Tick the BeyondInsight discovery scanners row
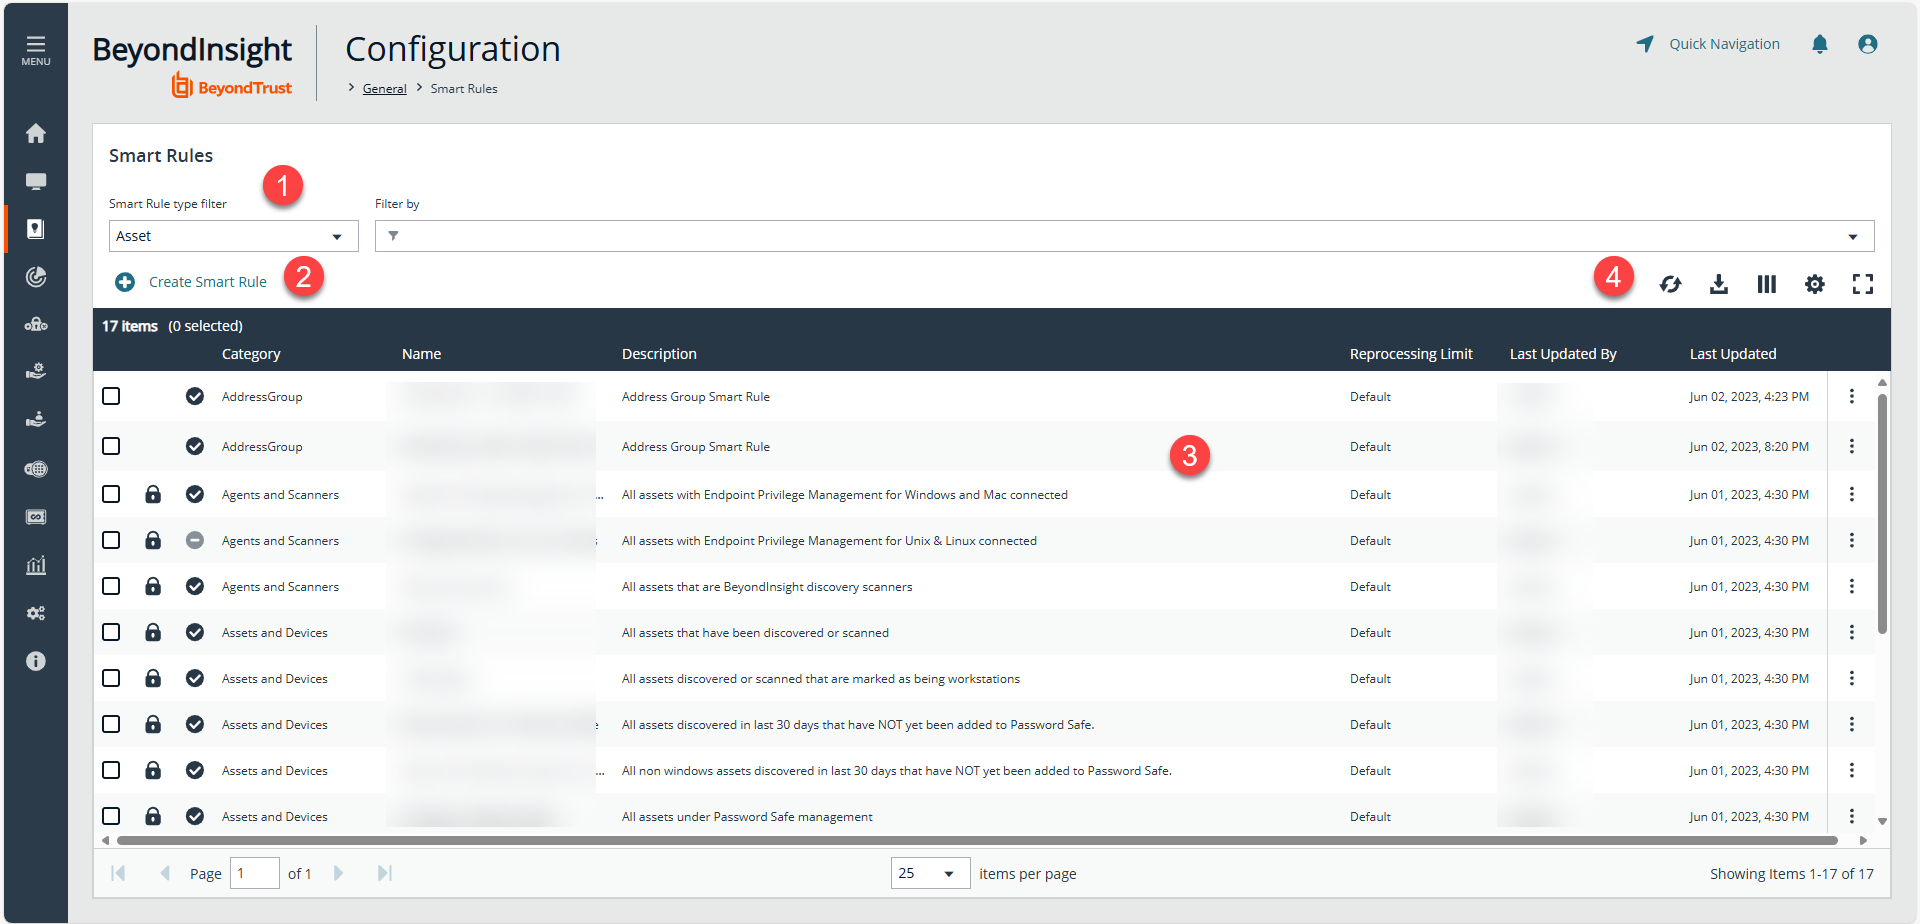 click(111, 586)
